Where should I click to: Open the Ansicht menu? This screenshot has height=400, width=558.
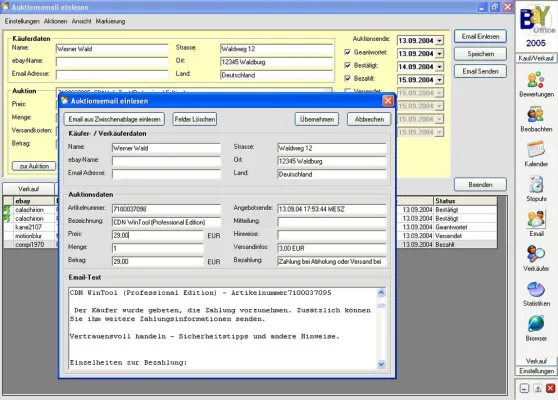click(81, 21)
